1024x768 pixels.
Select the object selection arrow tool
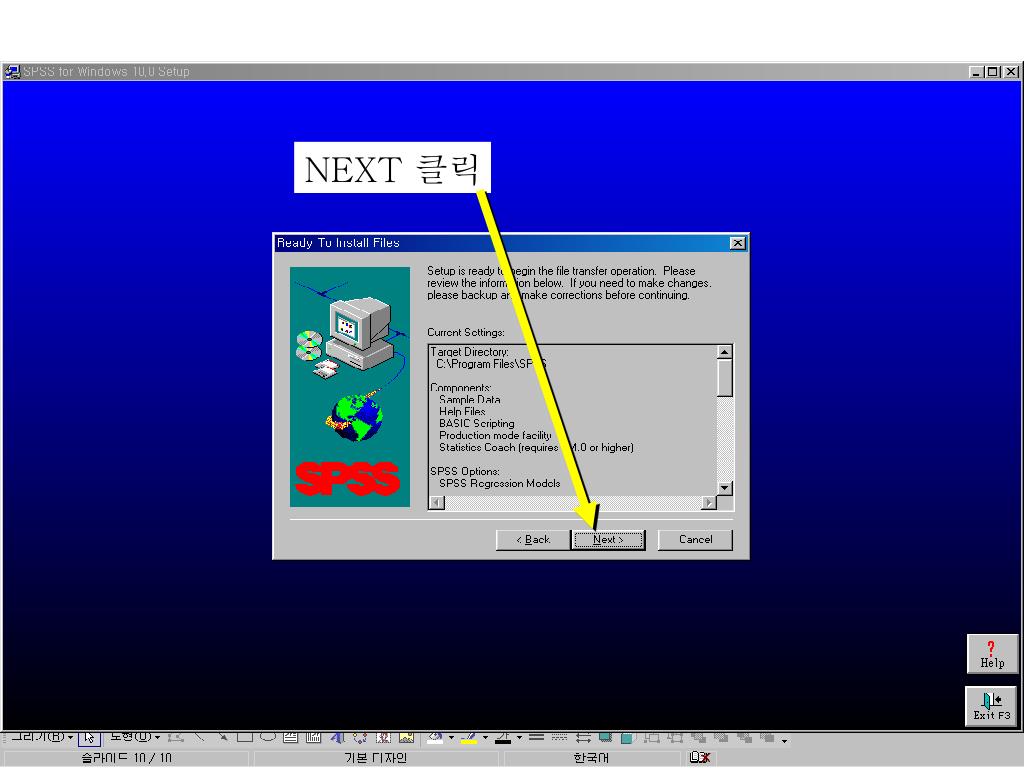tap(89, 737)
